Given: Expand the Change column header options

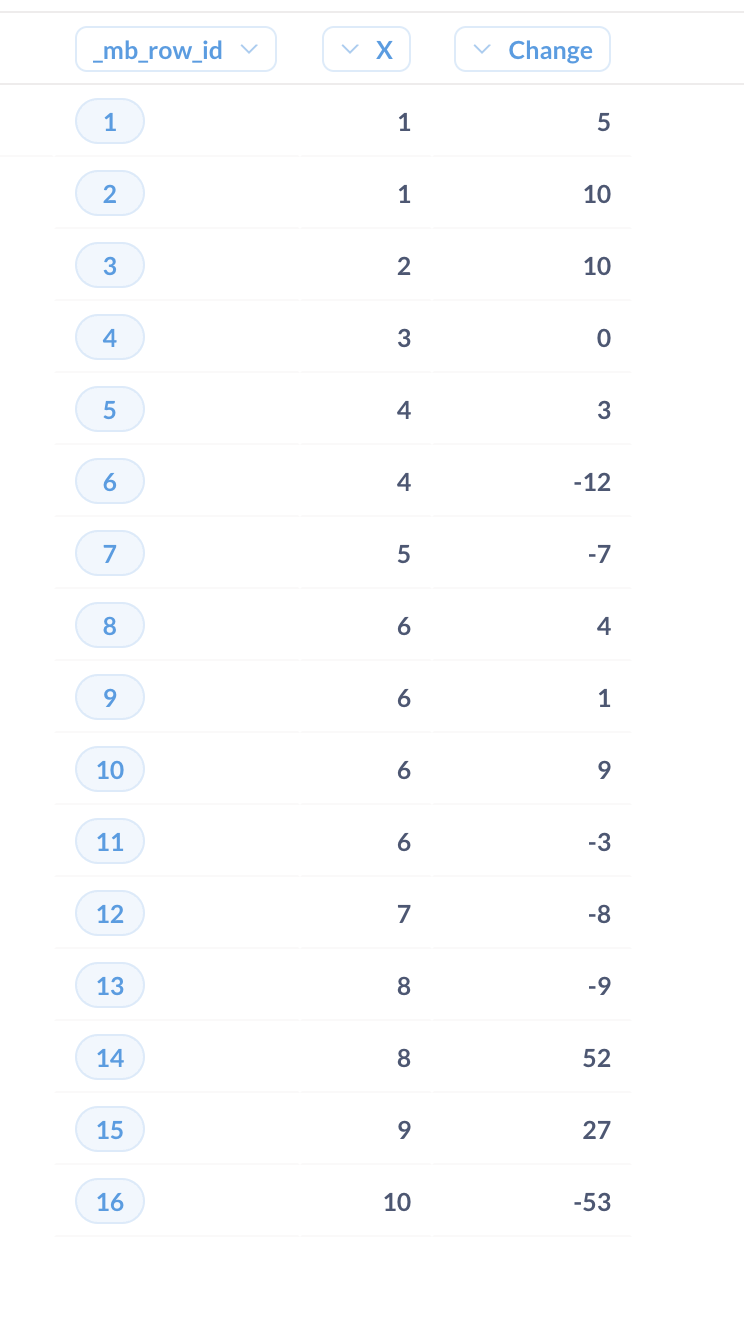Looking at the screenshot, I should [532, 50].
